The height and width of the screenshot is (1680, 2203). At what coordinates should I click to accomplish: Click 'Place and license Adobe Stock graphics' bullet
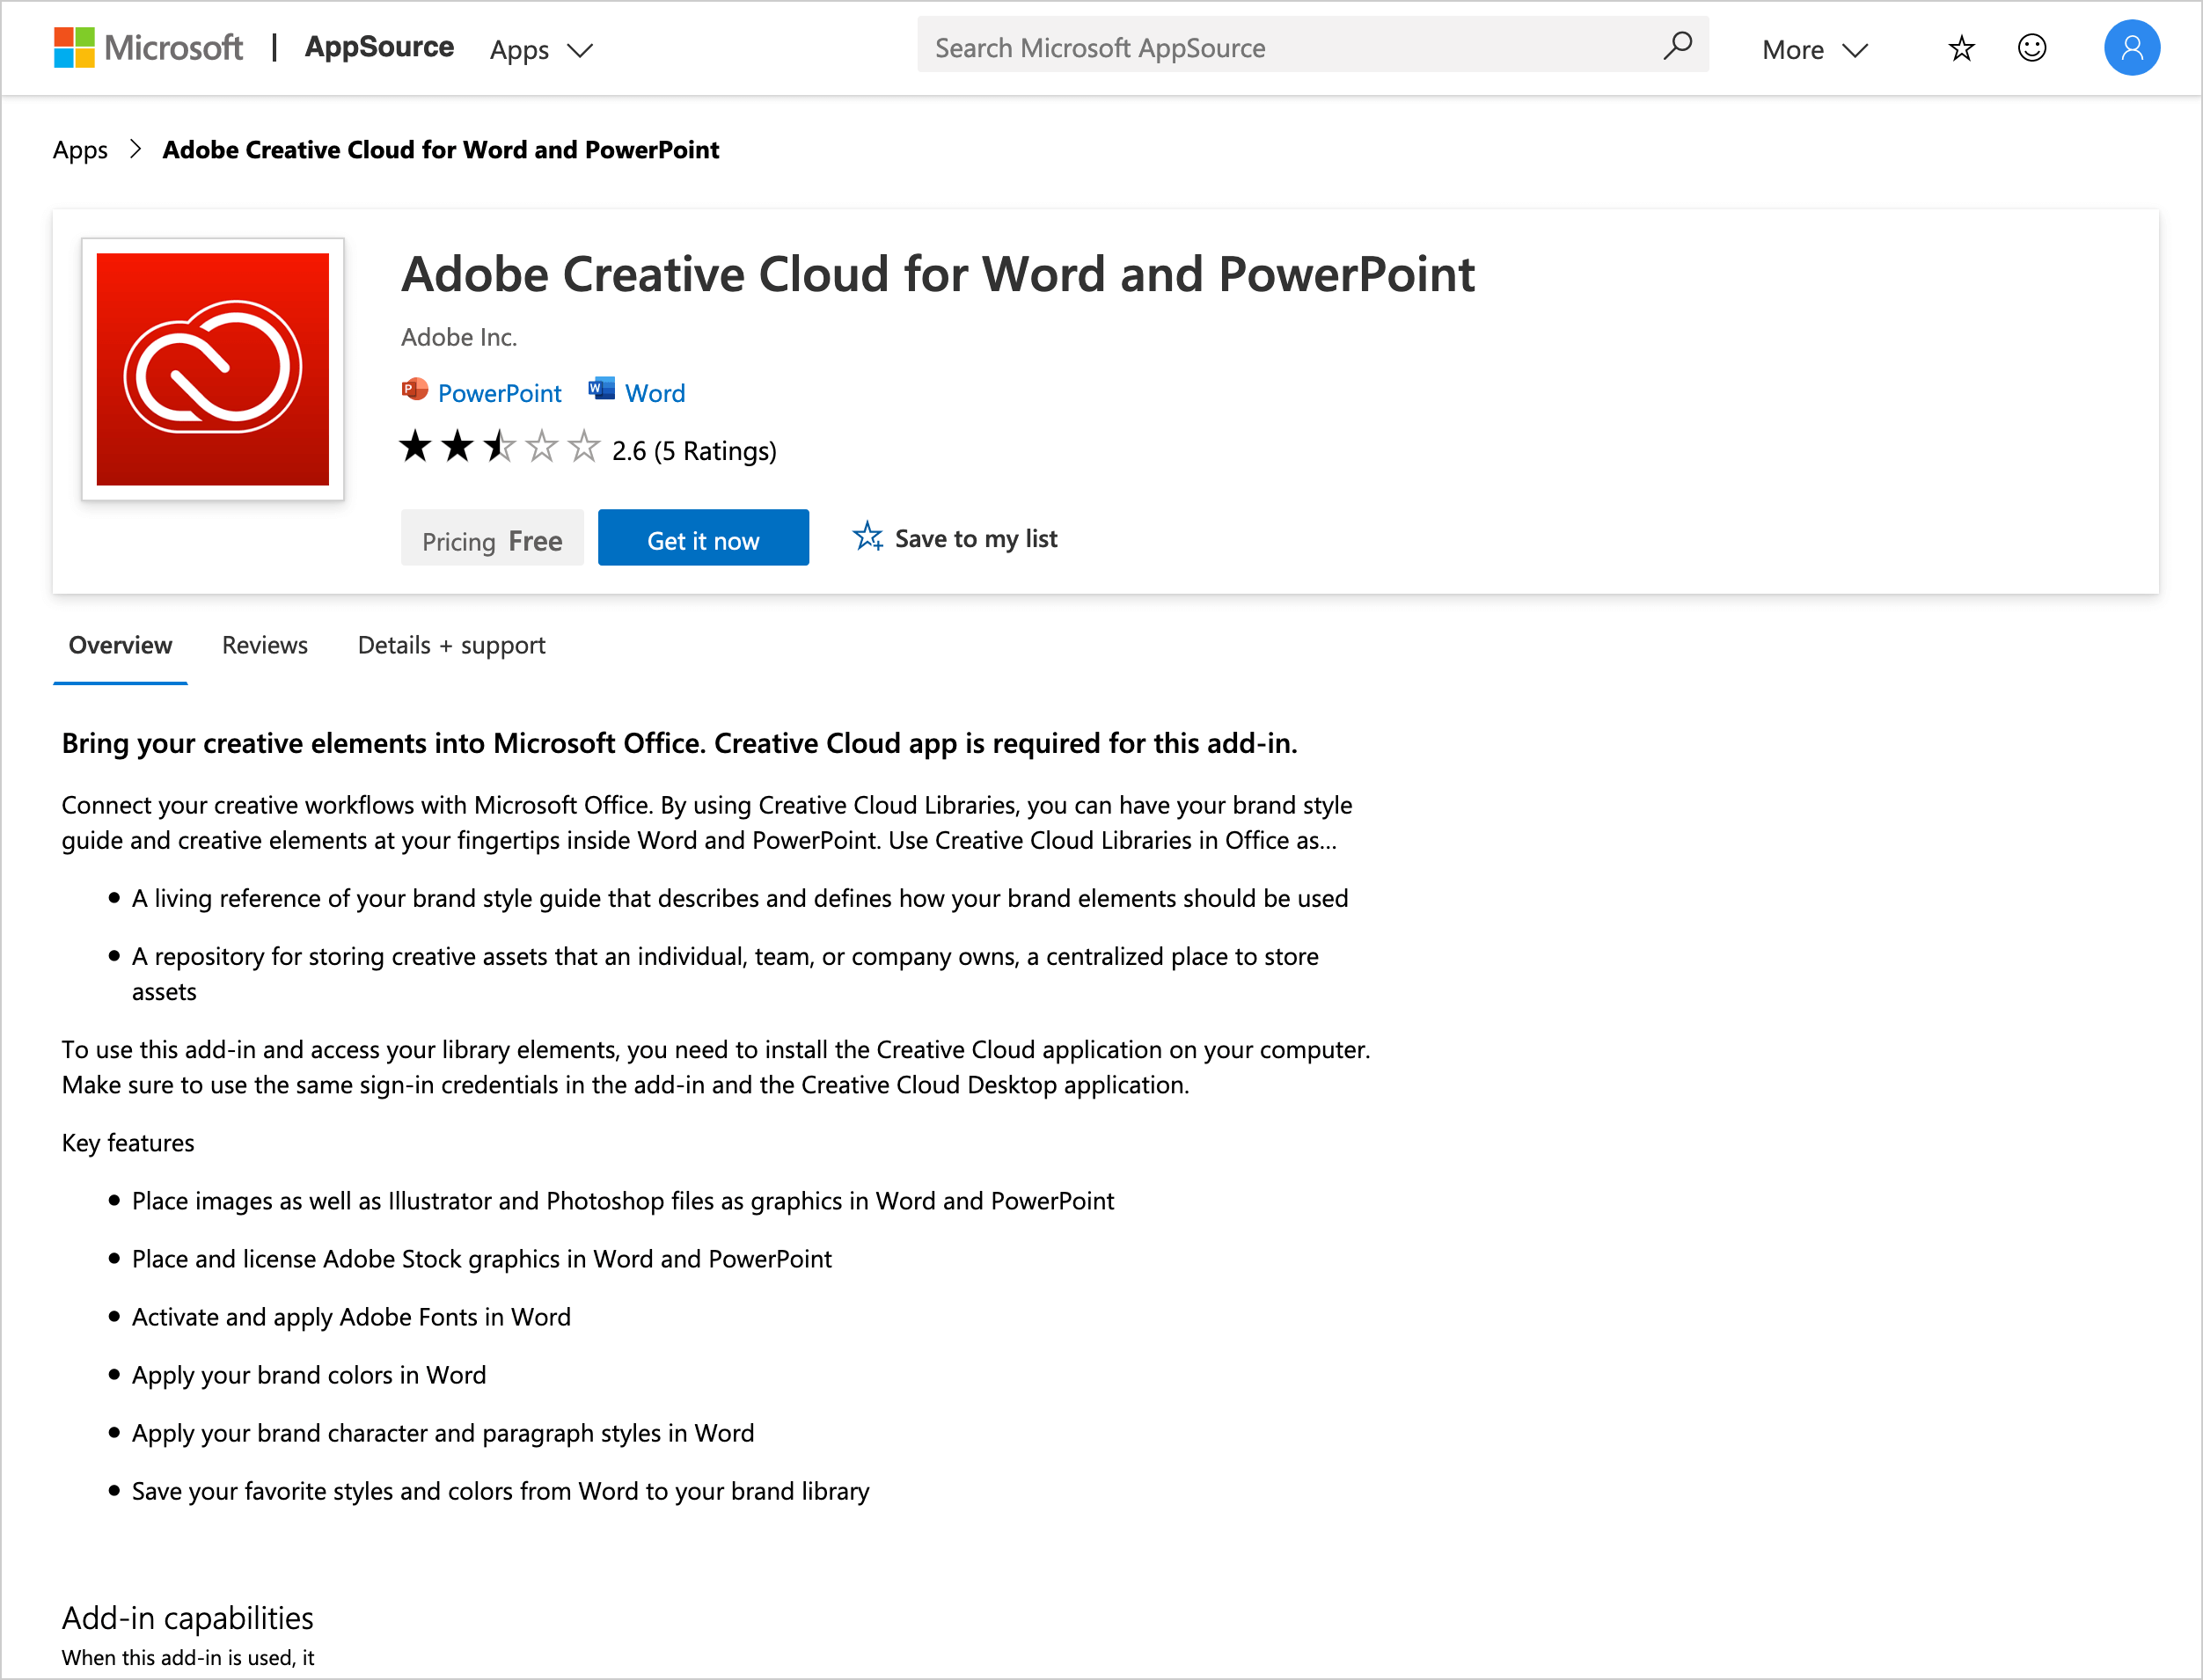pyautogui.click(x=482, y=1259)
